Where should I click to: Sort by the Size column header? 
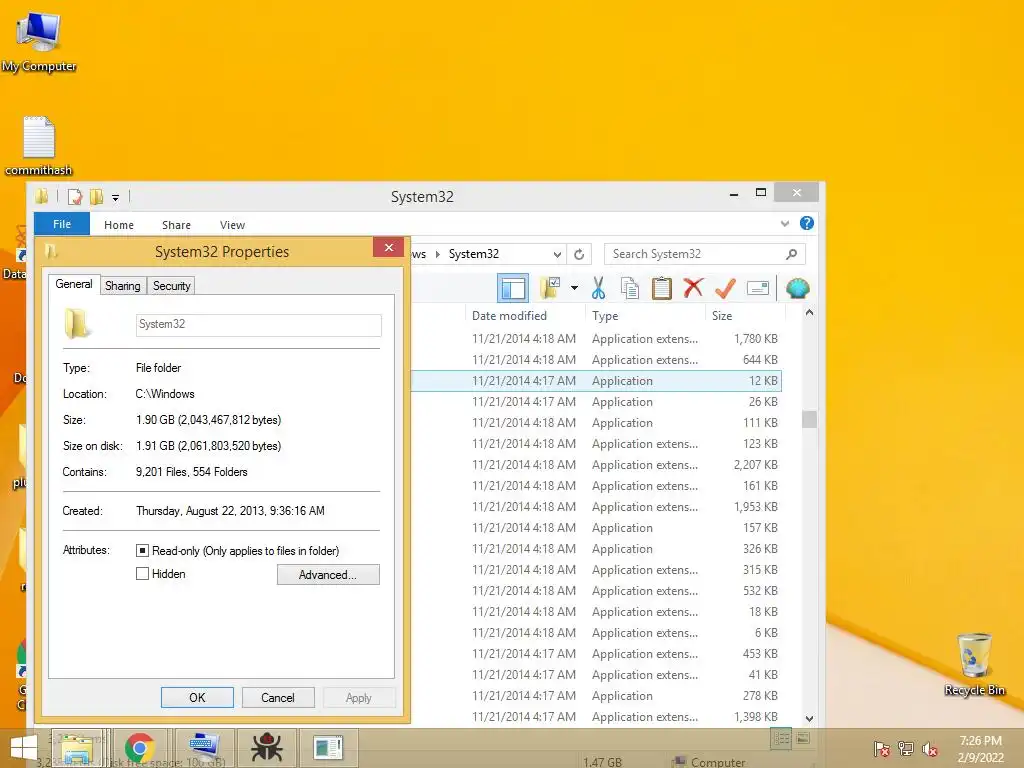pos(722,316)
